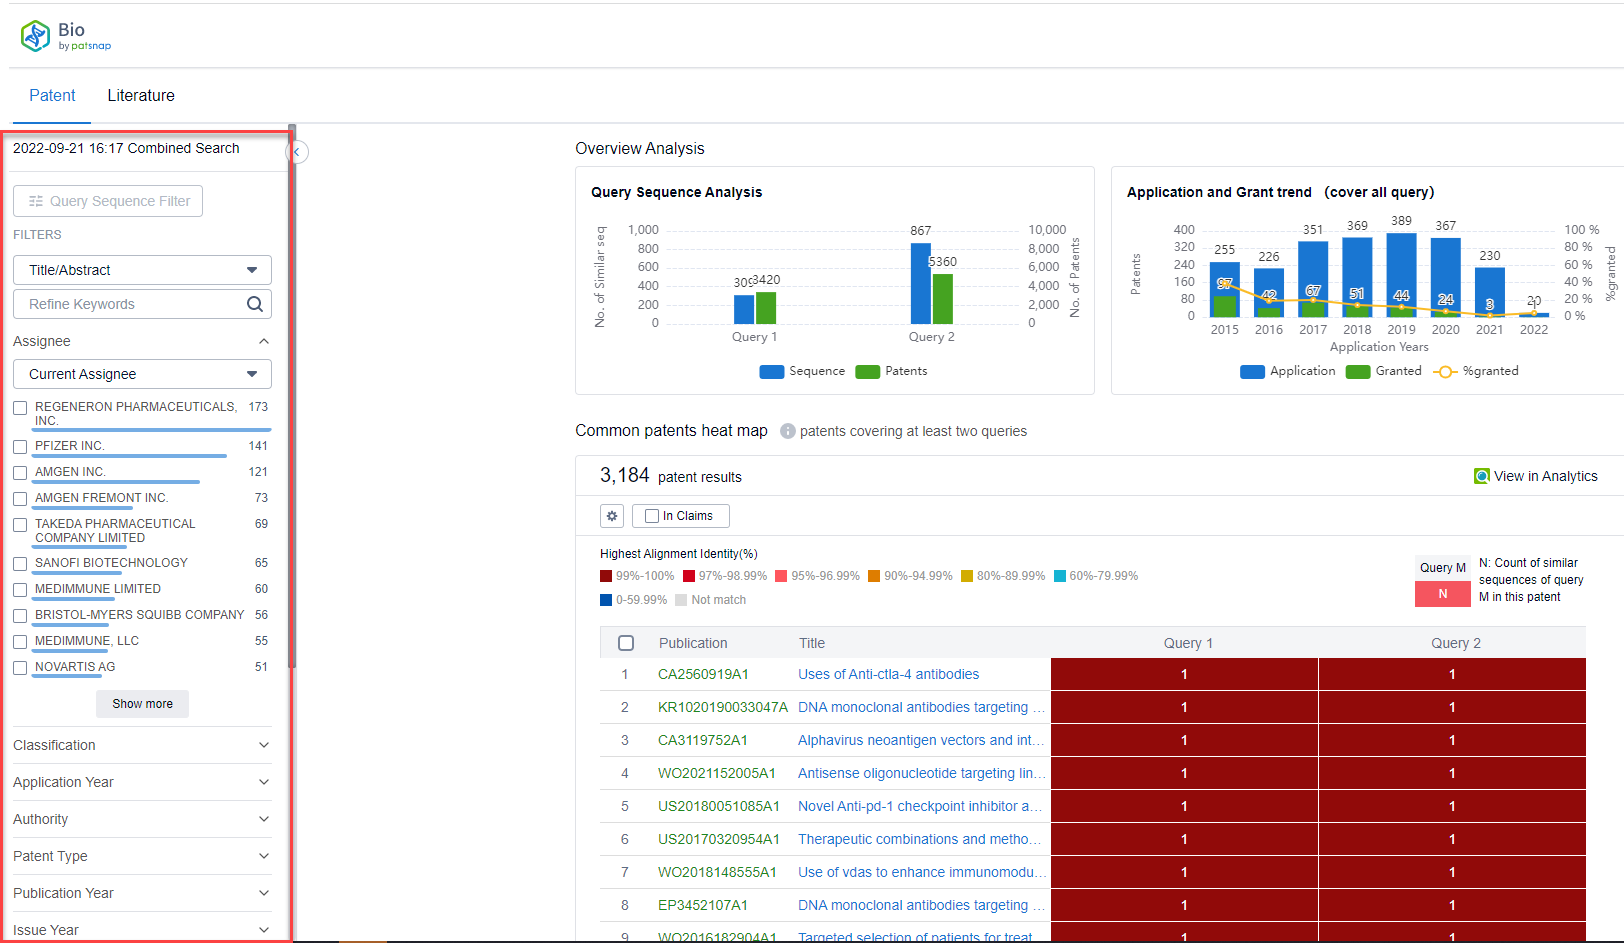Toggle the select-all Publication checkbox
Viewport: 1624px width, 943px height.
coord(626,643)
